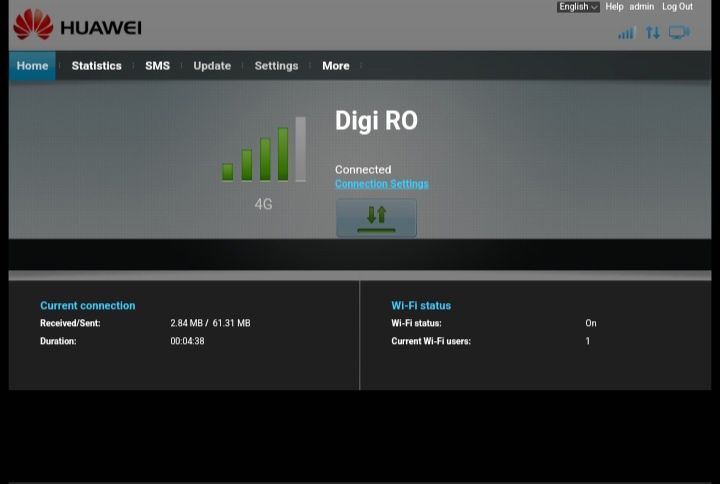Switch to the Statistics tab
The height and width of the screenshot is (484, 720).
click(x=96, y=66)
